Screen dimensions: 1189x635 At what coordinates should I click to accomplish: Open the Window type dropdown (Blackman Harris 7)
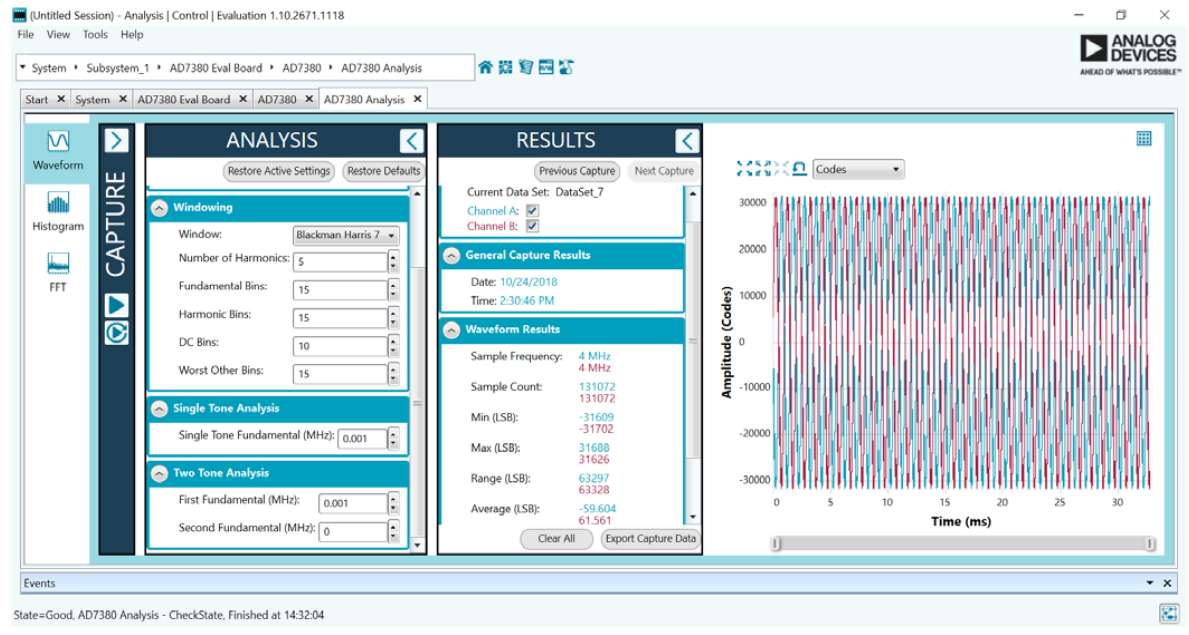click(346, 236)
